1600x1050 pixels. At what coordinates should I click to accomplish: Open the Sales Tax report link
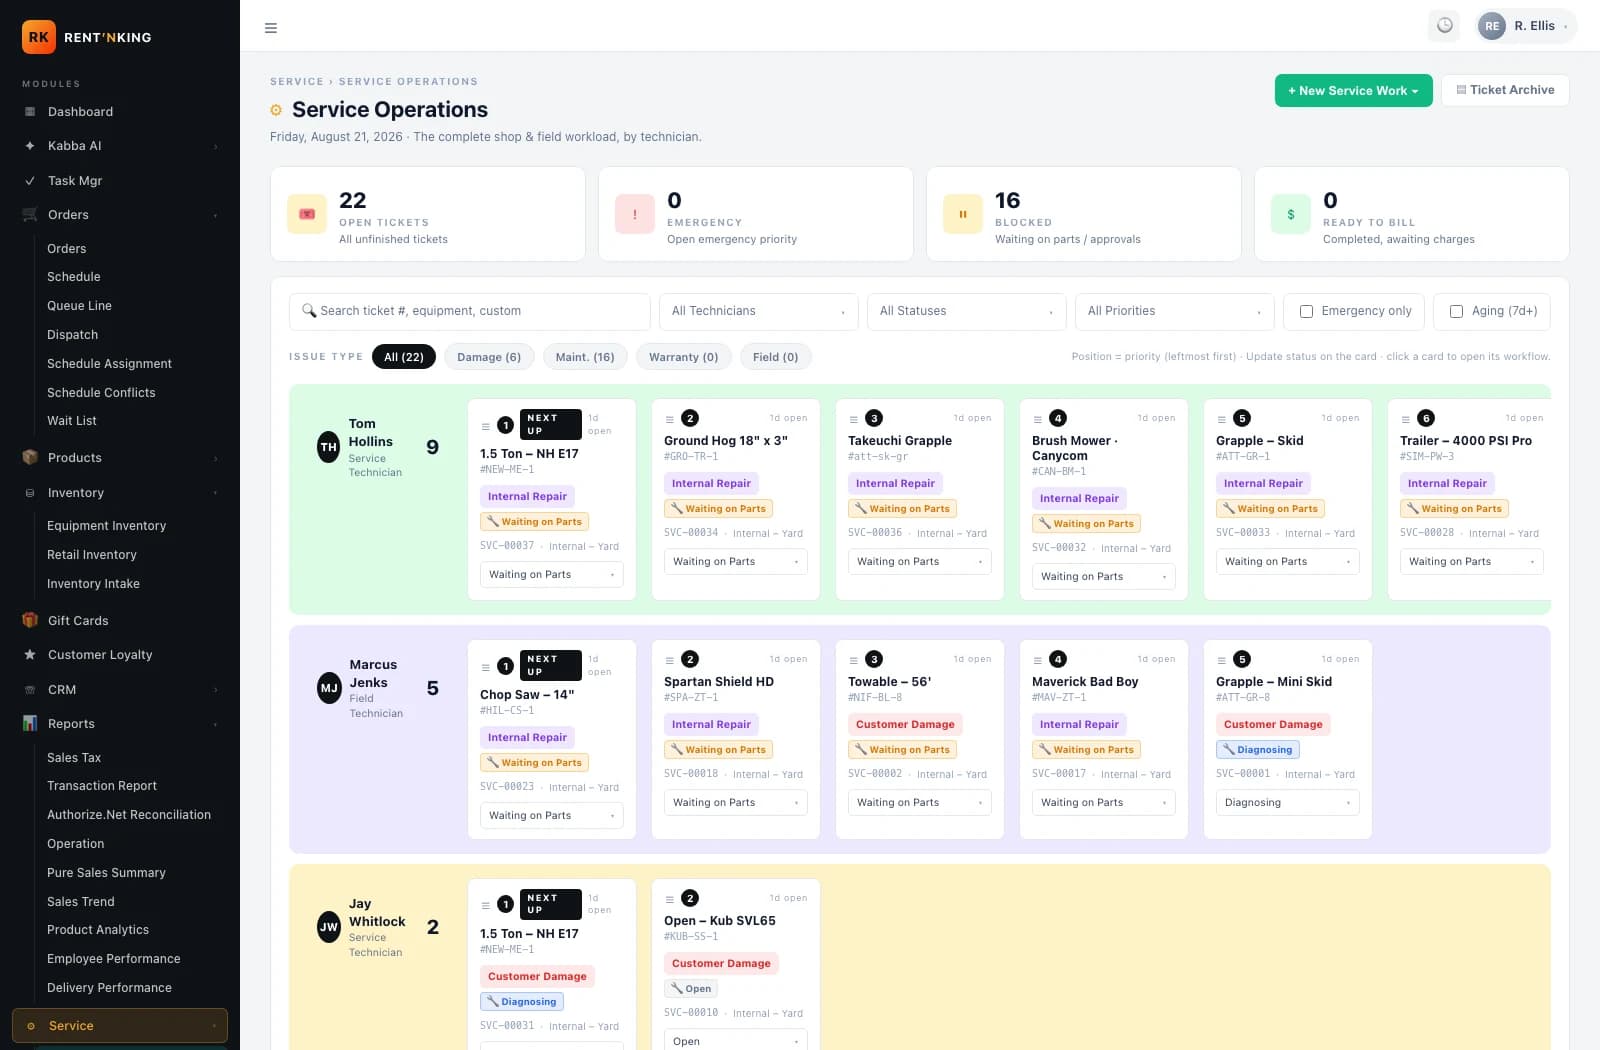coord(74,758)
